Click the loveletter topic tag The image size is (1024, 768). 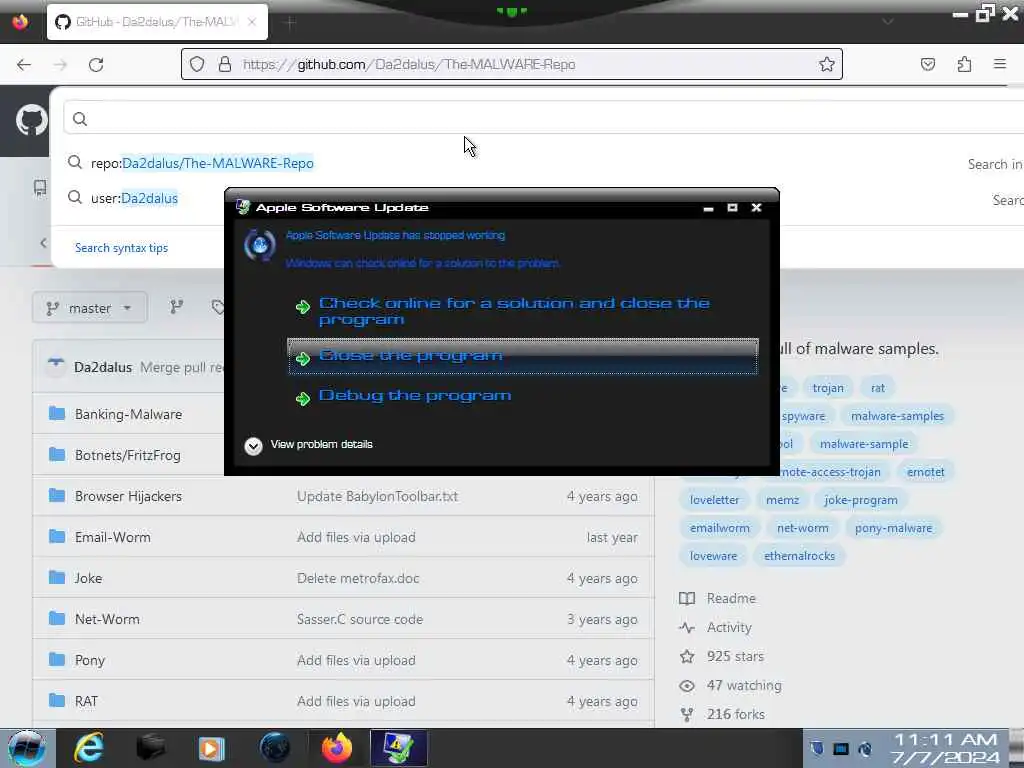[x=714, y=500]
